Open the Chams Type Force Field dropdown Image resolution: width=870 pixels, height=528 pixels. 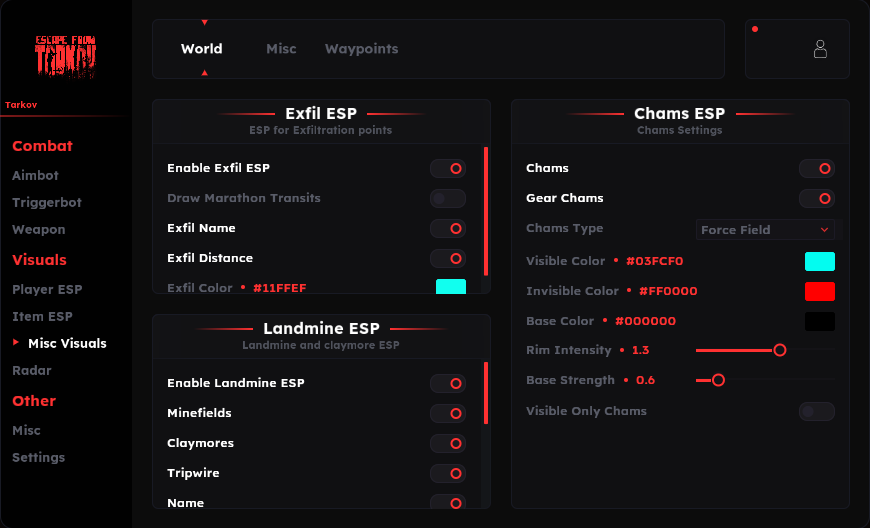point(765,230)
